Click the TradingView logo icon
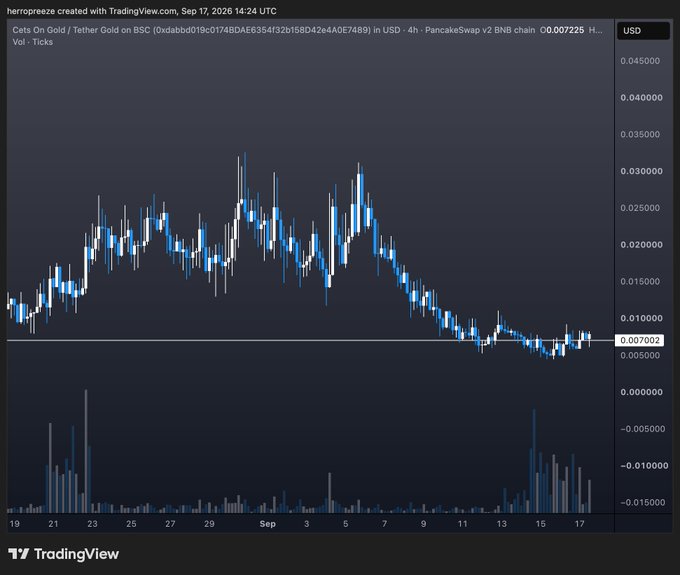680x575 pixels. 19,554
